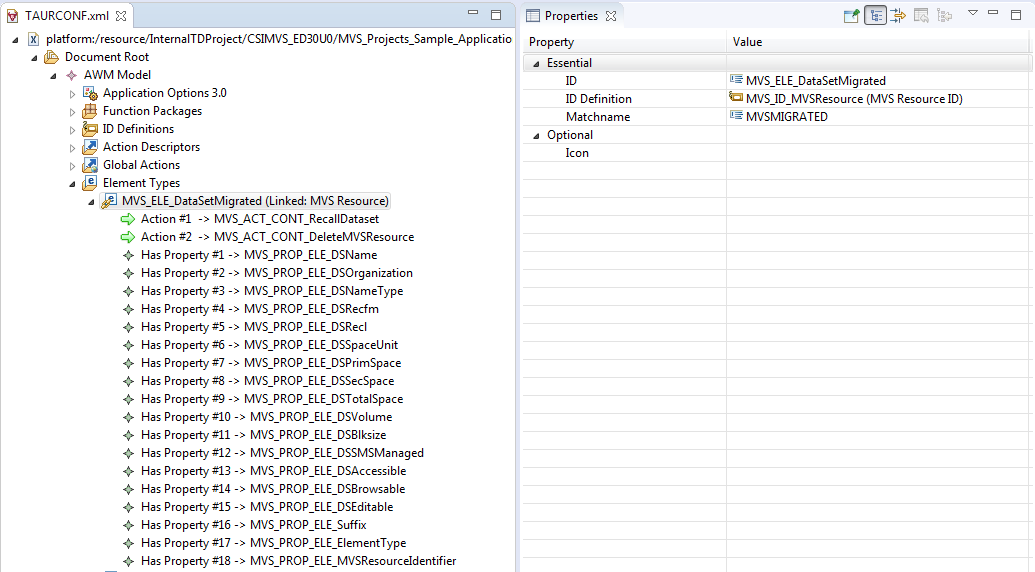Select Has Property #12 DSSMSManaged item
This screenshot has width=1035, height=572.
click(x=282, y=453)
